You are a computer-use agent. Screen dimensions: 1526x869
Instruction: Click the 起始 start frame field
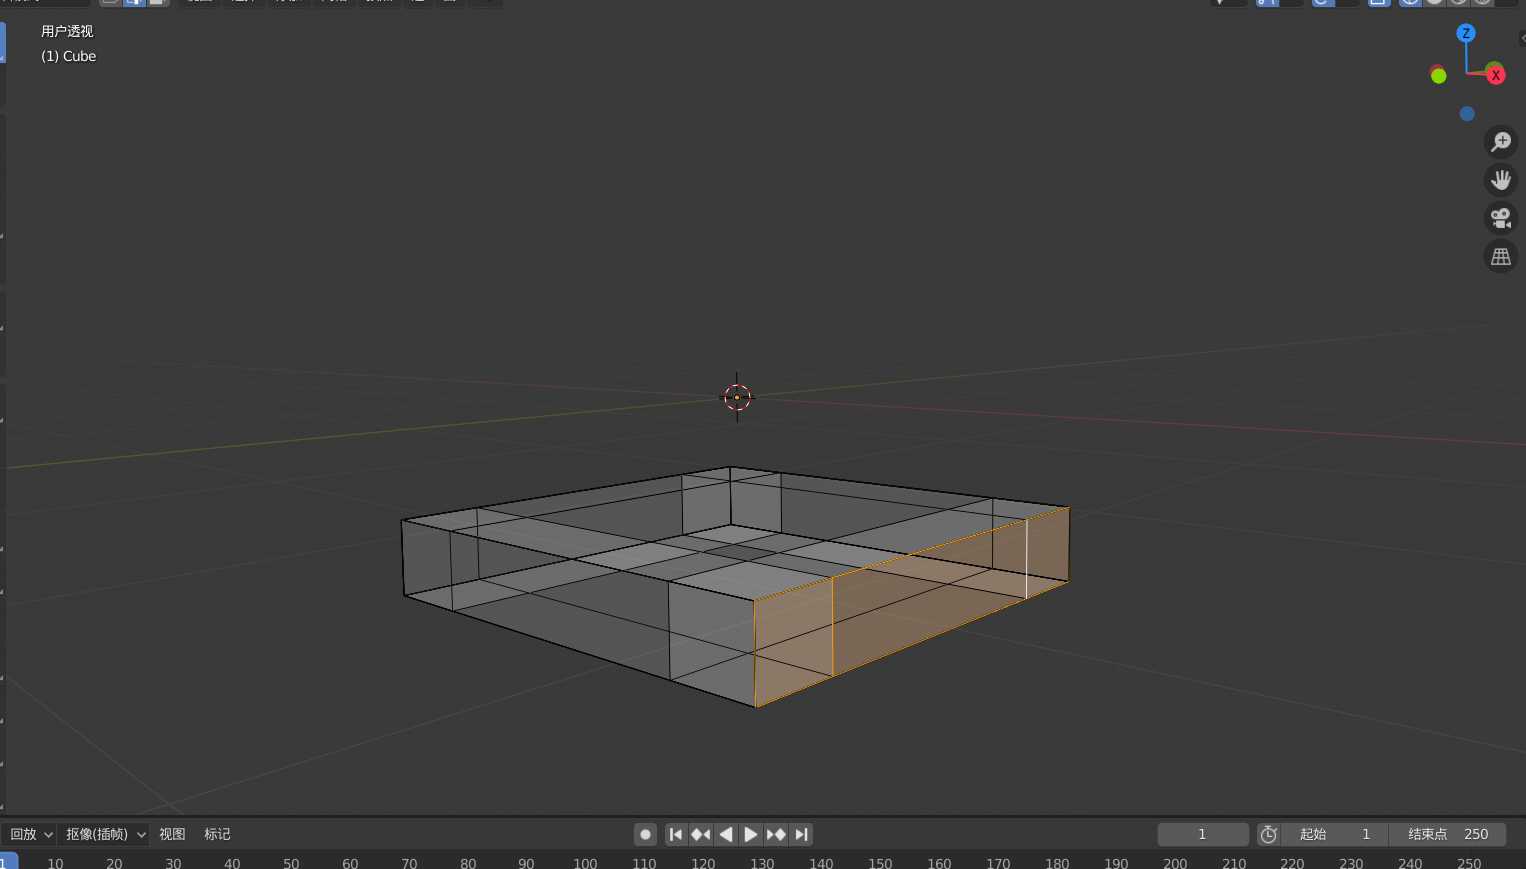tap(1335, 834)
